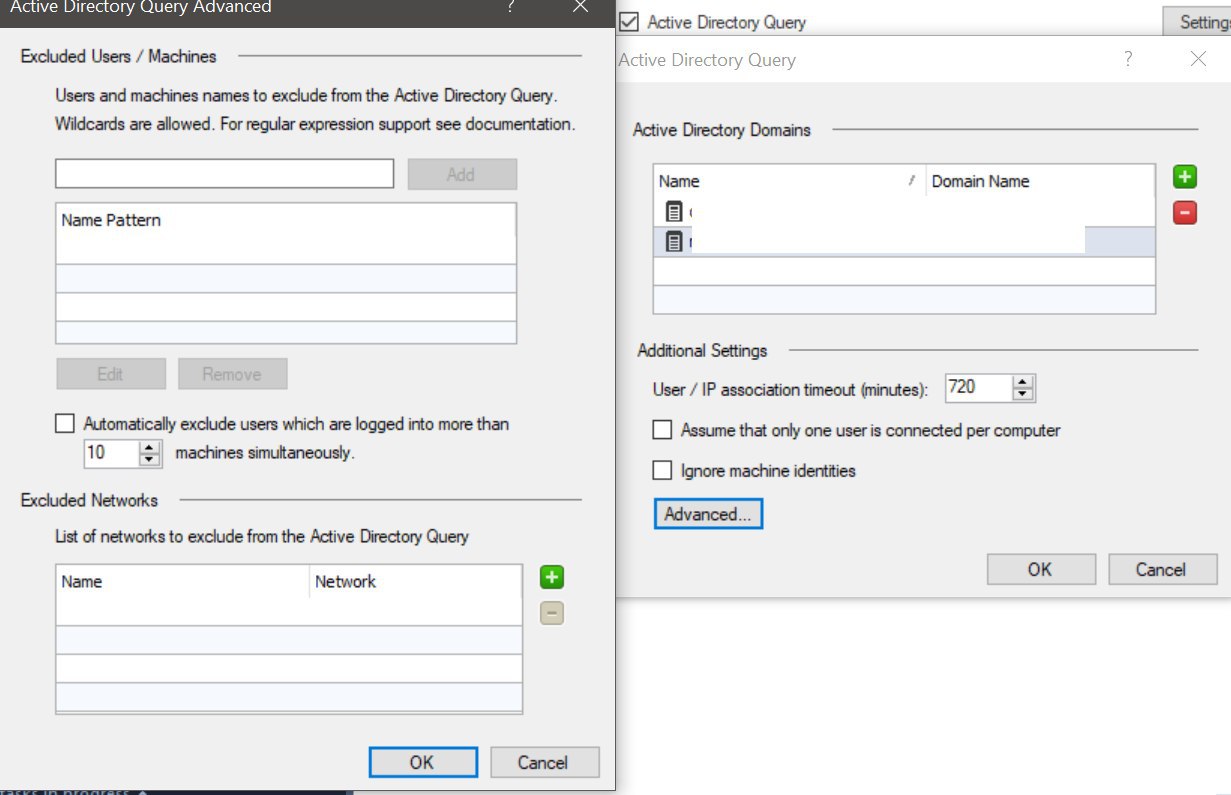
Task: Click Cancel in Active Directory Query dialog
Action: pyautogui.click(x=1162, y=569)
